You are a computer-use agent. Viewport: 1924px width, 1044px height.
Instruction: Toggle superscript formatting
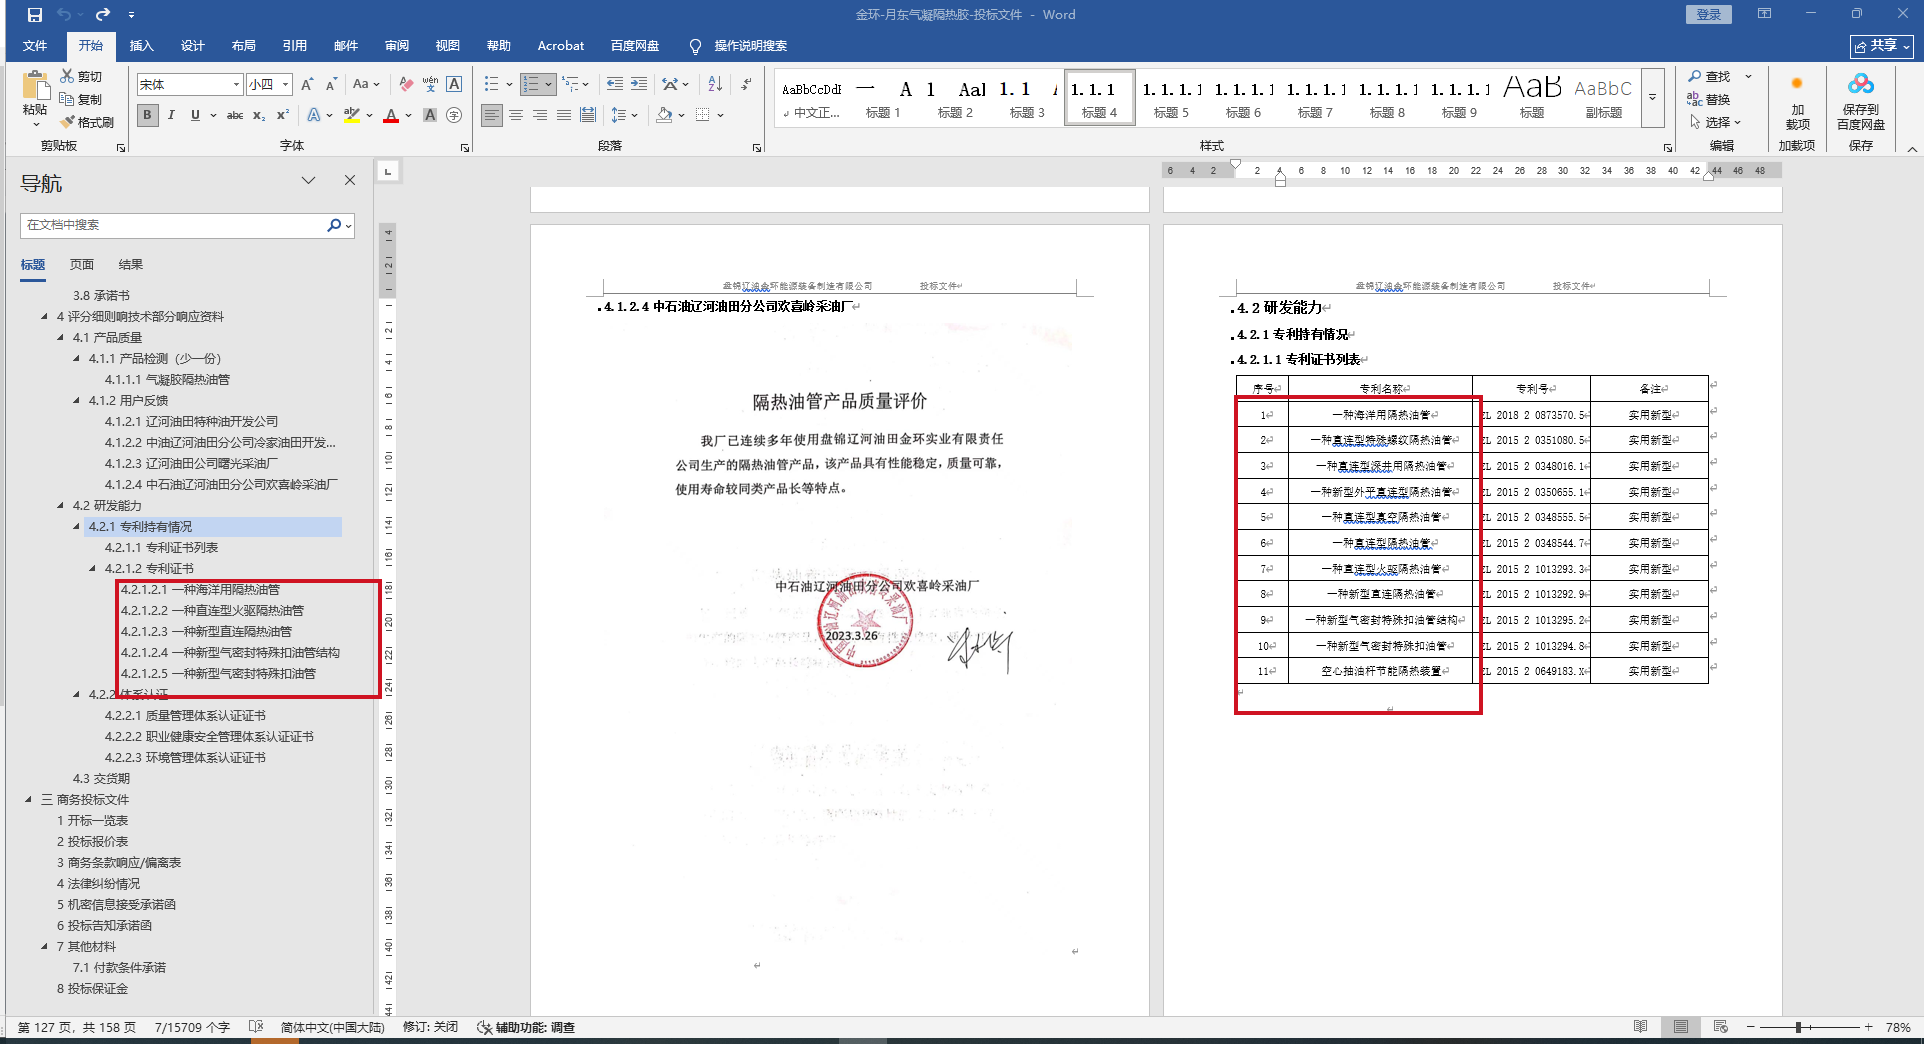pyautogui.click(x=283, y=115)
